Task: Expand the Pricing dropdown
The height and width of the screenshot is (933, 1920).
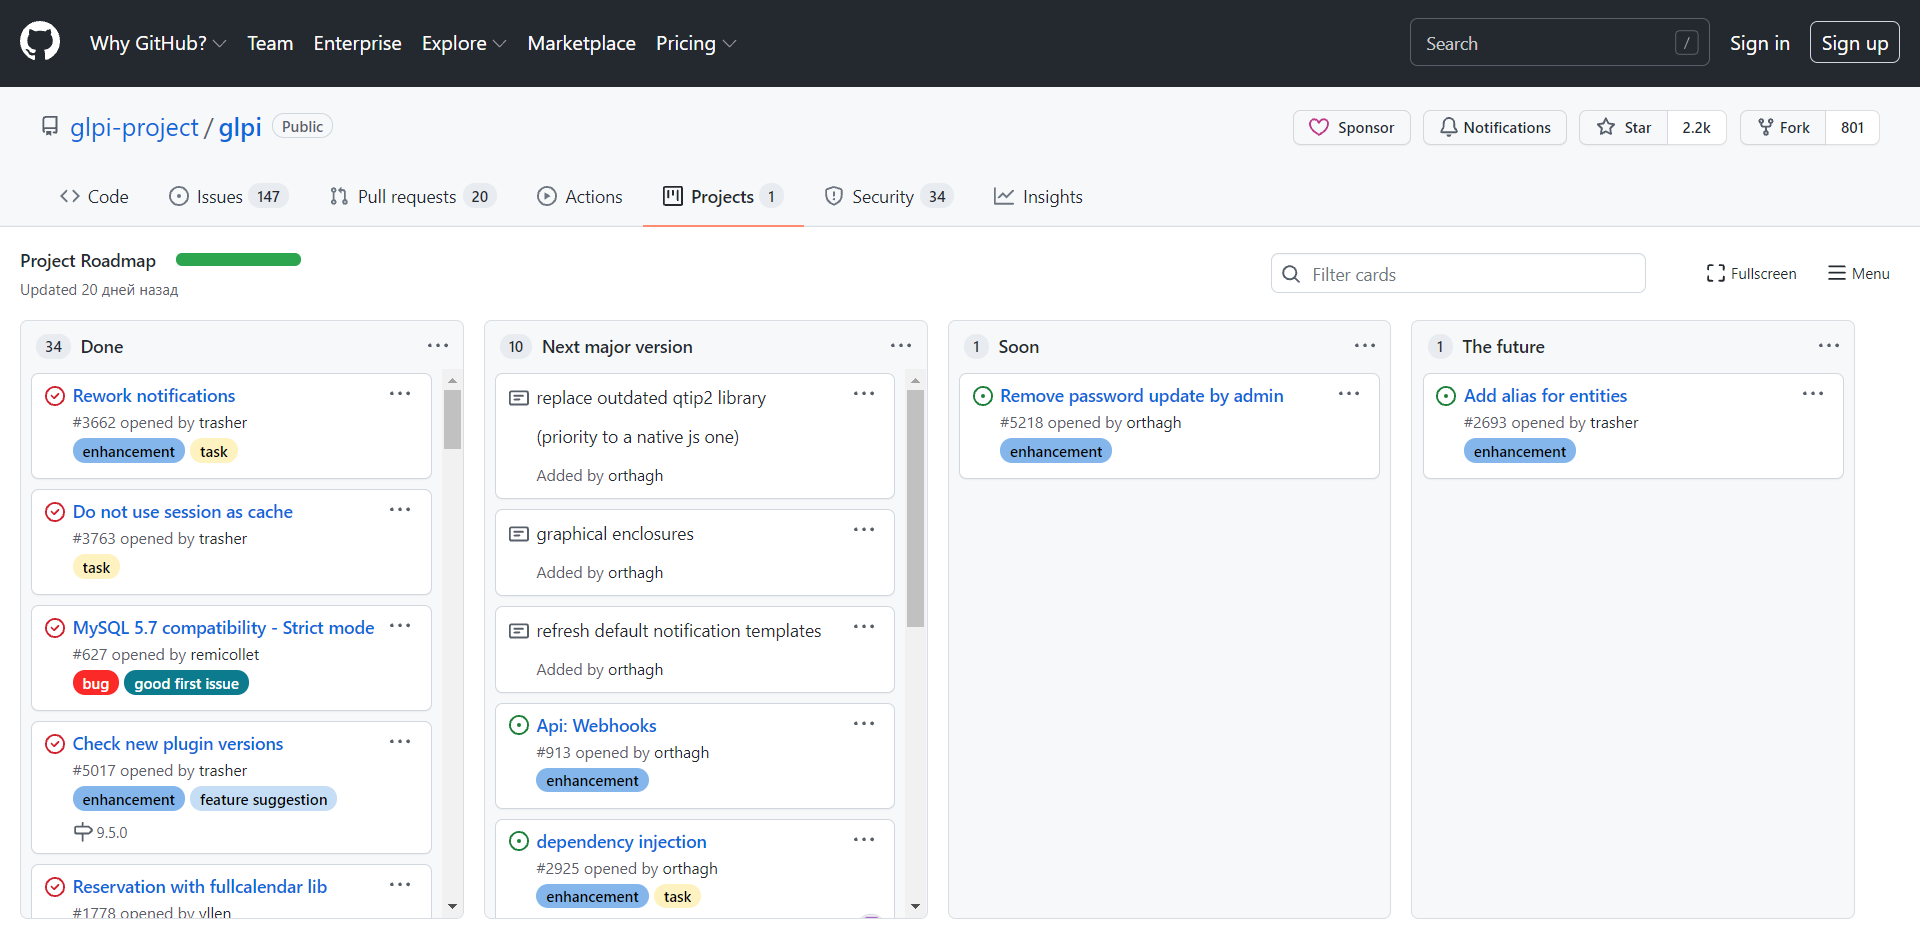Action: 696,43
